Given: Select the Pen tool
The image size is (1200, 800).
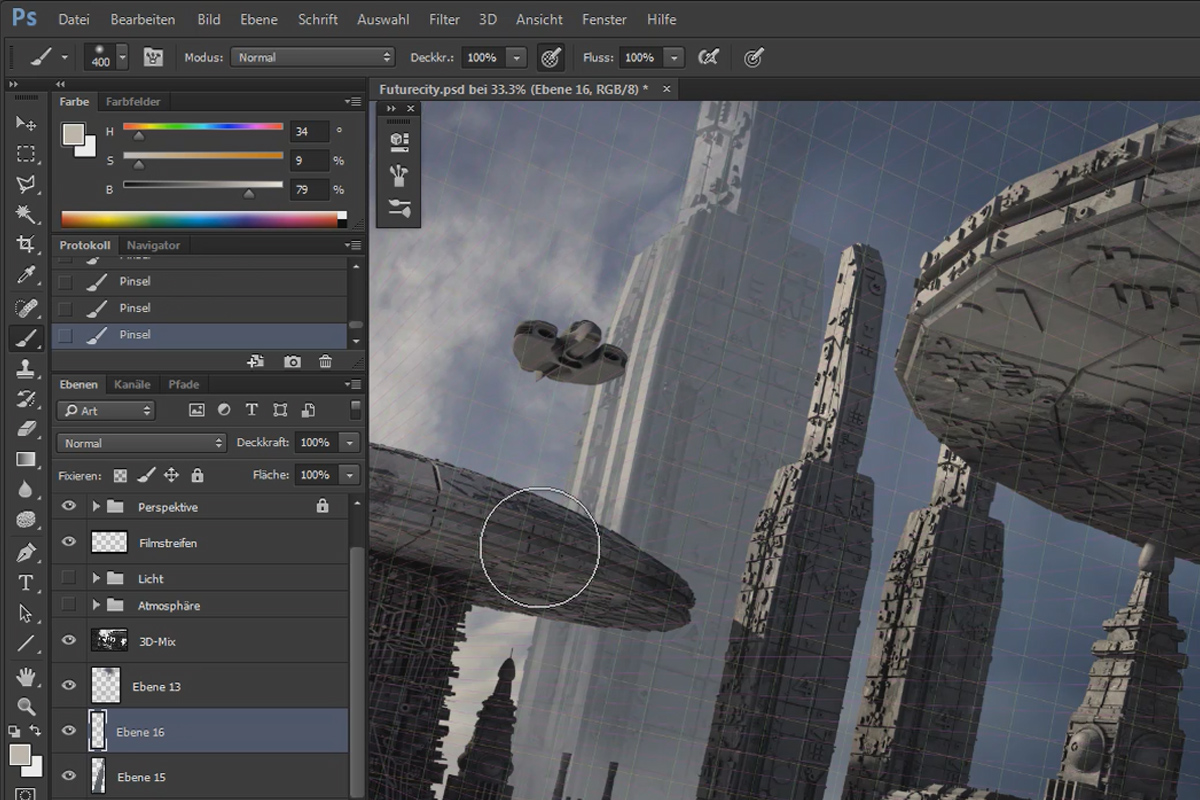Looking at the screenshot, I should 26,552.
